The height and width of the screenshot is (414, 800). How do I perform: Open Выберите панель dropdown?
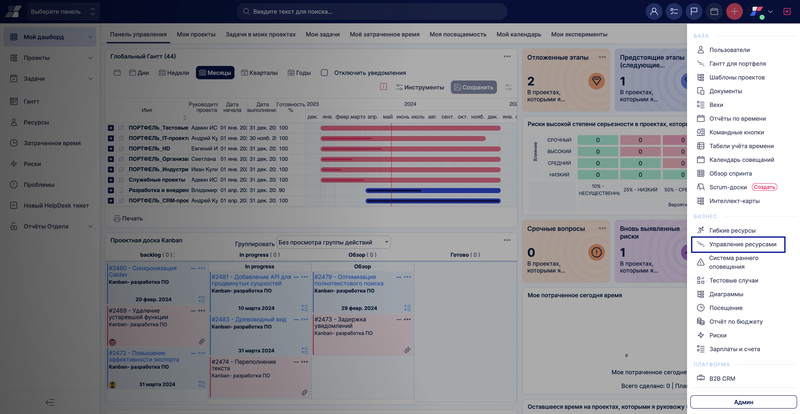62,12
